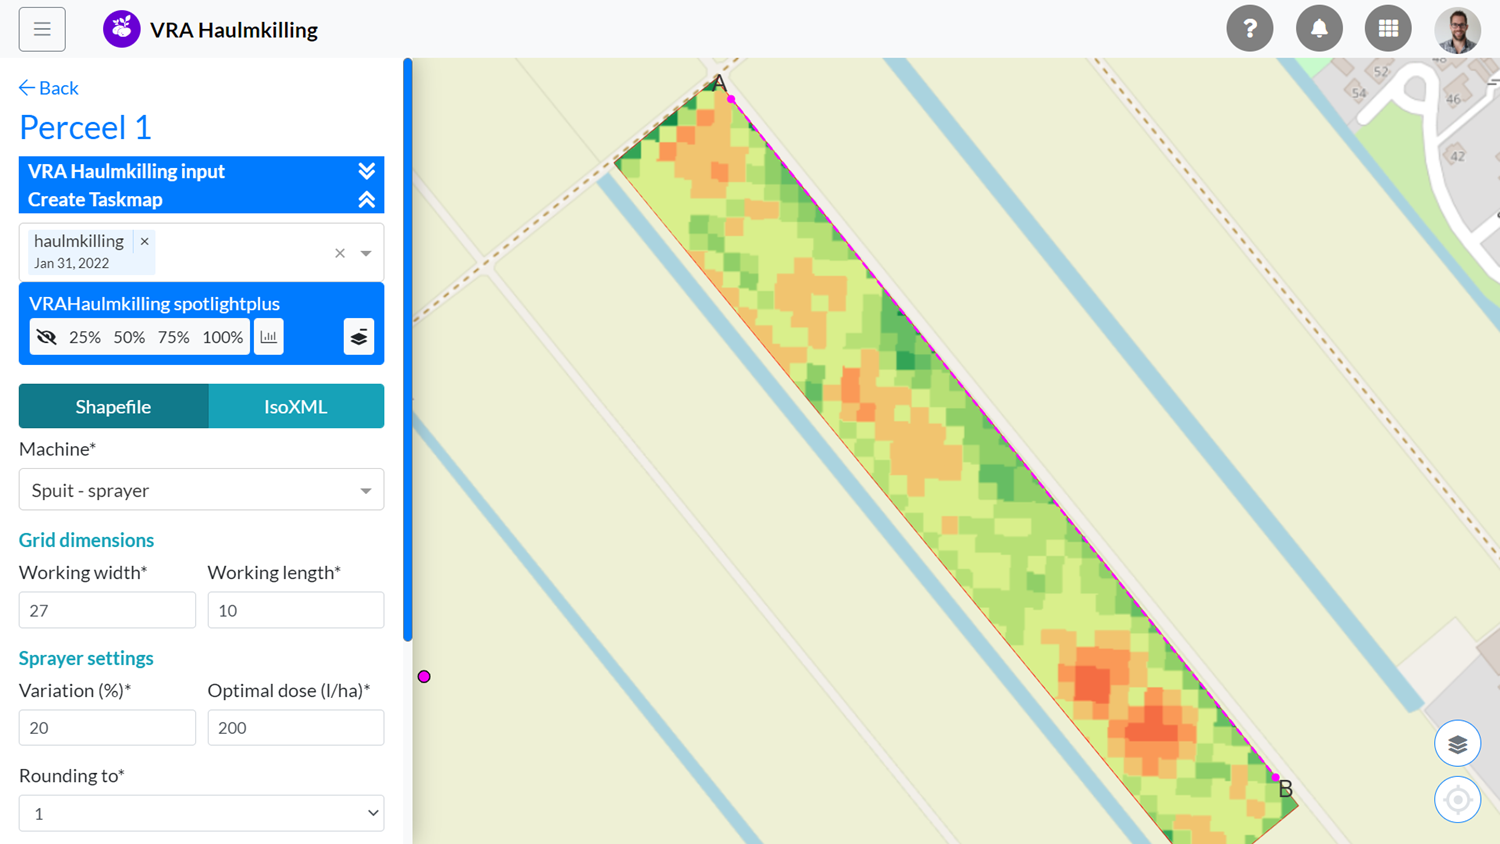
Task: Remove the haulmkilling Jan 31, 2022 tag
Action: pos(145,241)
